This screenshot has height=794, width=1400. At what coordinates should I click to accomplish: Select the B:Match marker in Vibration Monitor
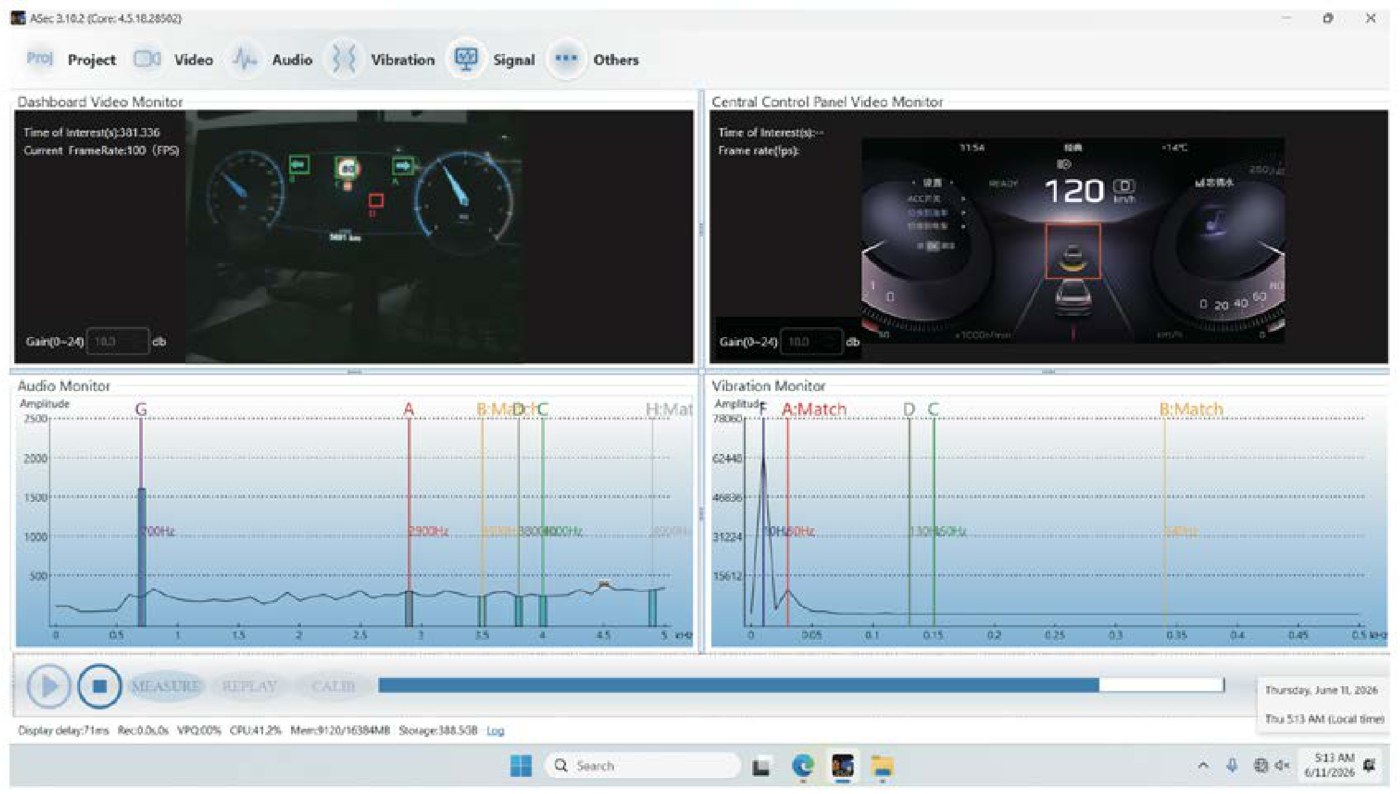tap(1191, 409)
